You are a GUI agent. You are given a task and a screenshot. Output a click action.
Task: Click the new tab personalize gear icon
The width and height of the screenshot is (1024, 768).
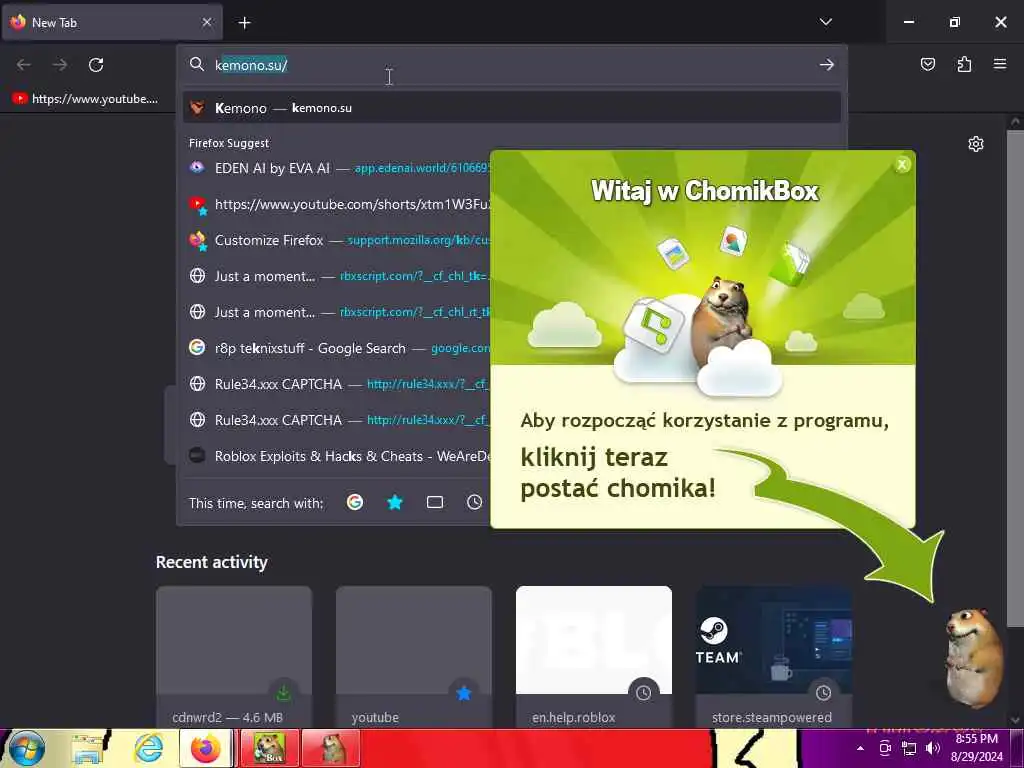[976, 144]
